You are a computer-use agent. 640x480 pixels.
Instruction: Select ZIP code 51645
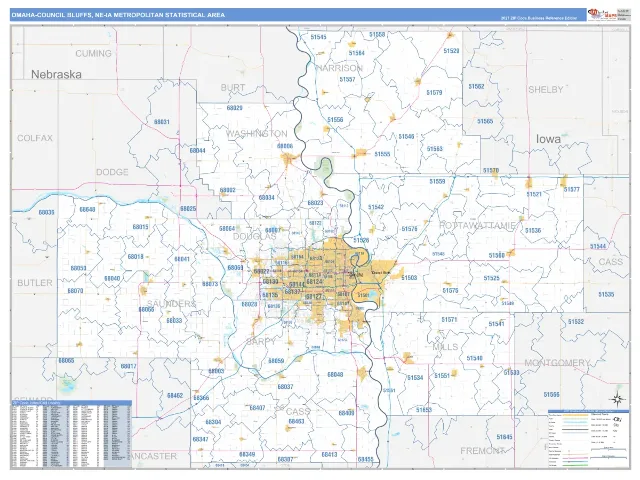click(x=504, y=437)
